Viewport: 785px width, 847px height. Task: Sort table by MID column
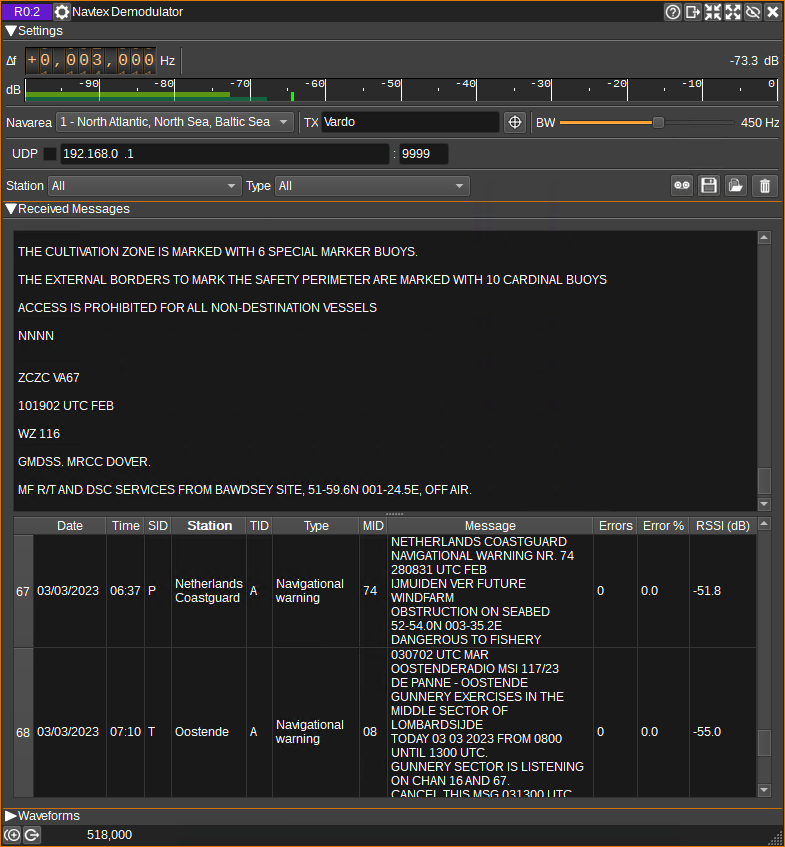tap(373, 526)
